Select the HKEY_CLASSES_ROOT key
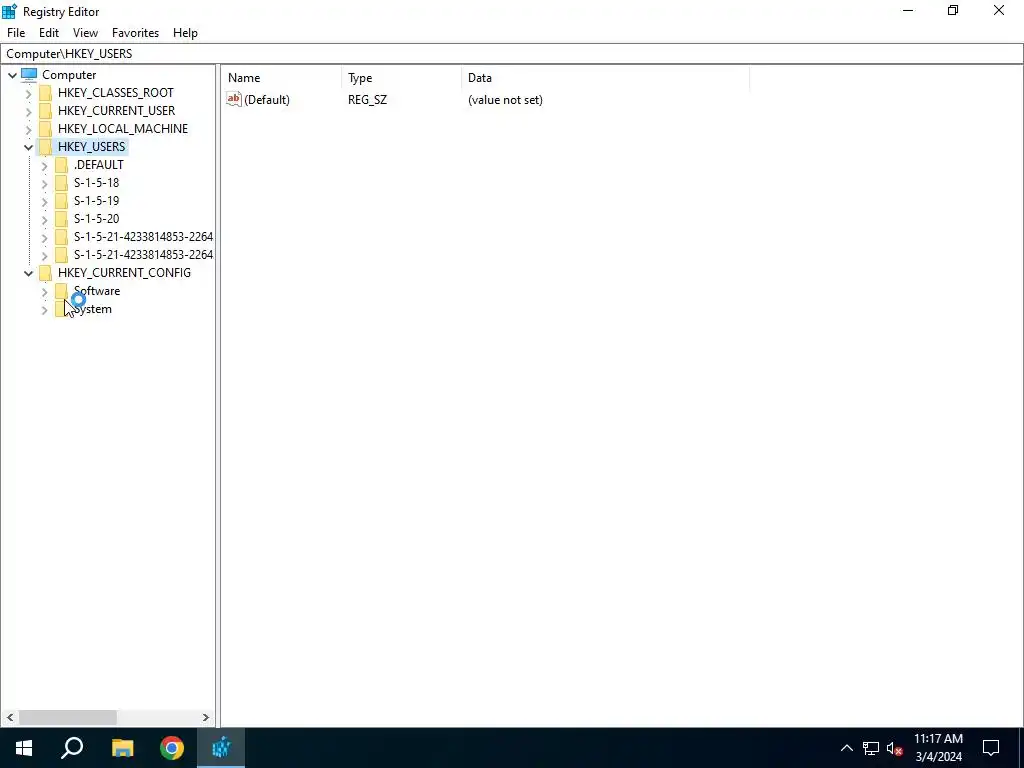Viewport: 1024px width, 768px height. [116, 93]
